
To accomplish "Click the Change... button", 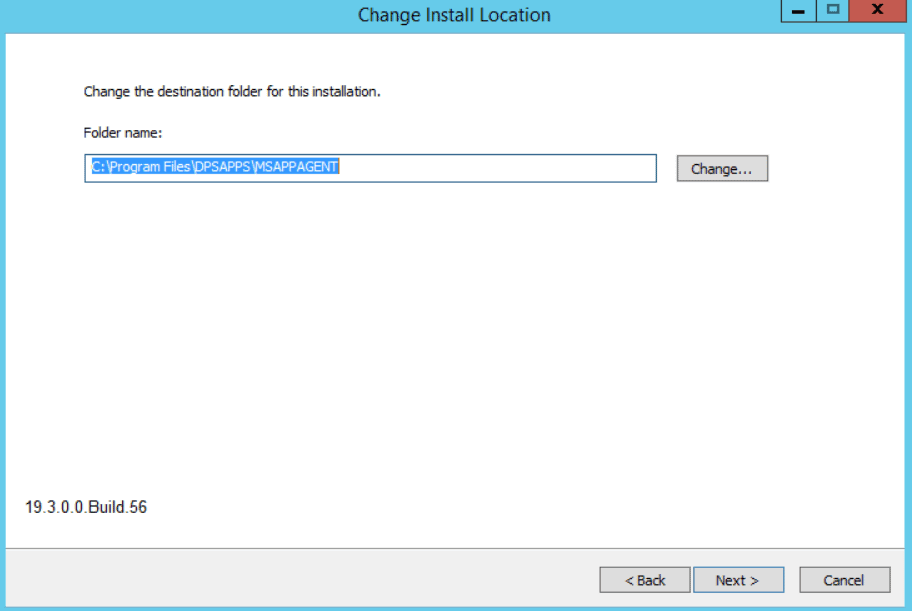I will pos(722,169).
